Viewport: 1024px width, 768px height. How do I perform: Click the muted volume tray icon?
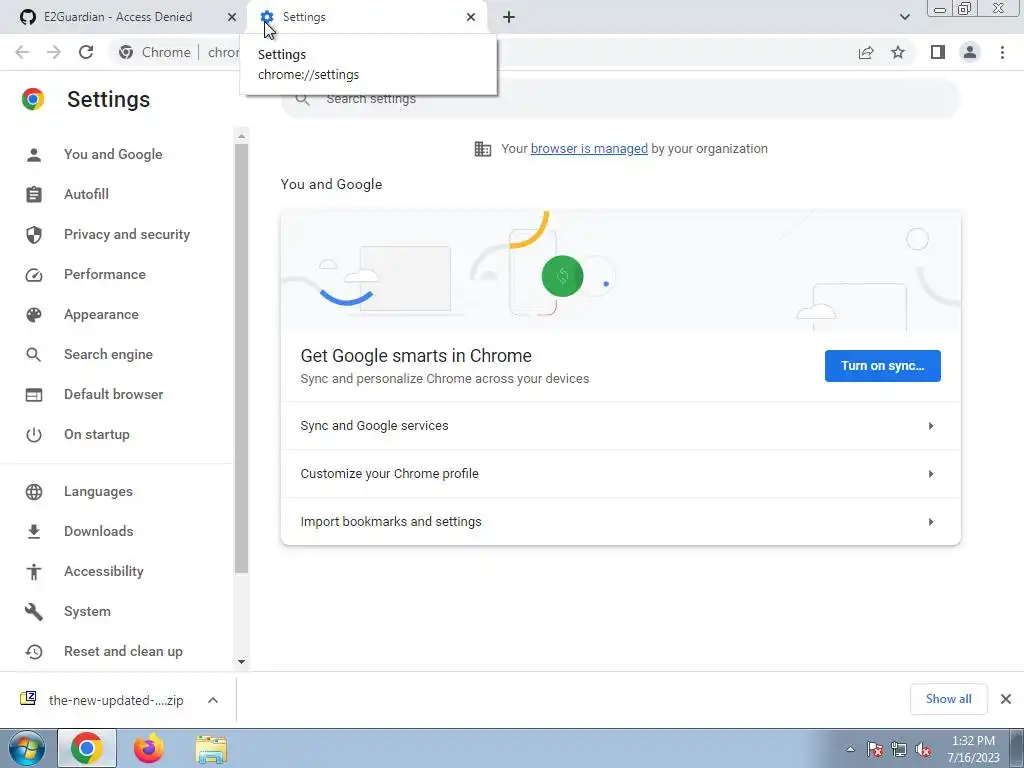(923, 749)
